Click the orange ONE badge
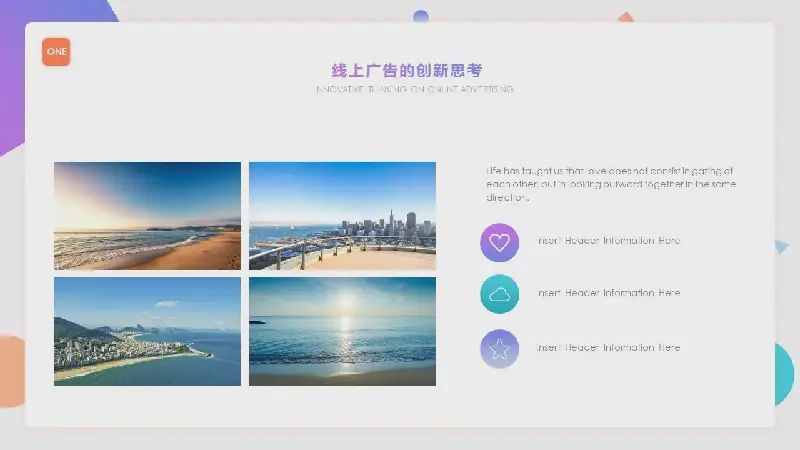Screen dimensions: 800x450 (56, 52)
